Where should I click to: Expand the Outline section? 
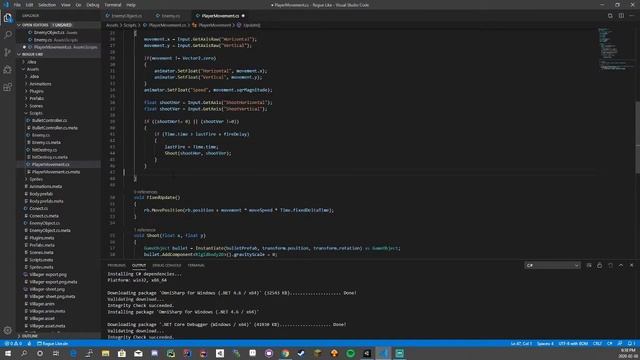[x=58, y=336]
